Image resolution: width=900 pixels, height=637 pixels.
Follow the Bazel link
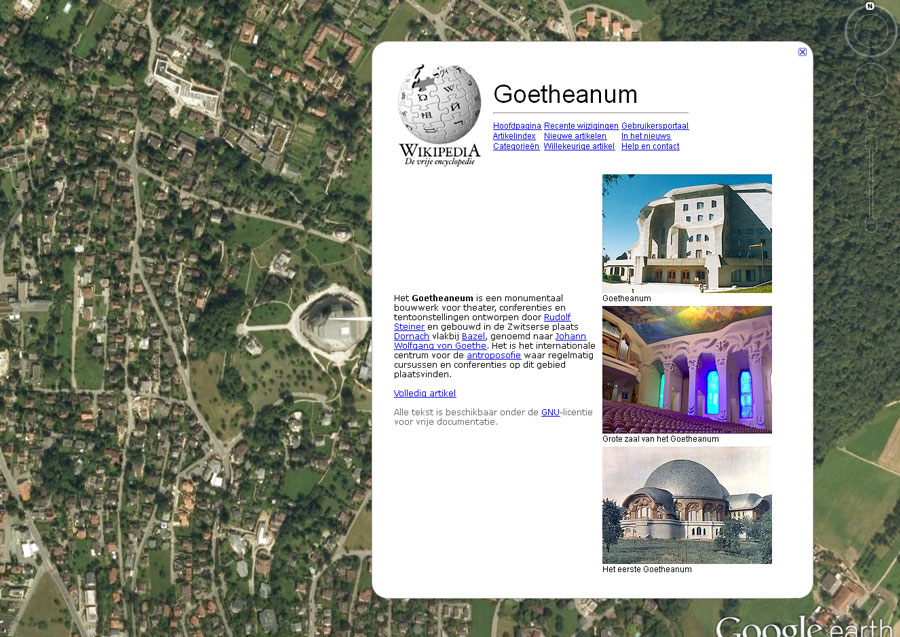pos(473,336)
